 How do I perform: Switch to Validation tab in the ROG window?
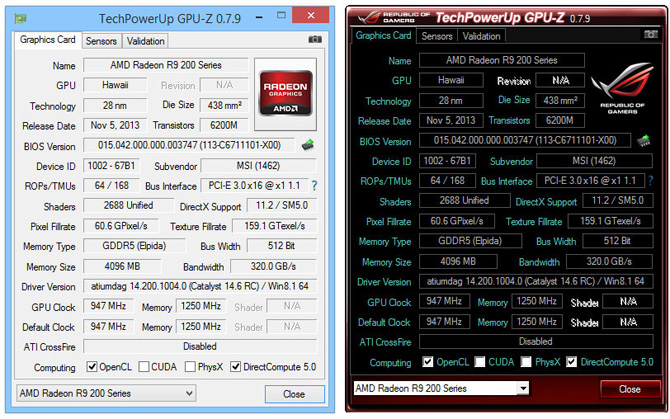(482, 36)
